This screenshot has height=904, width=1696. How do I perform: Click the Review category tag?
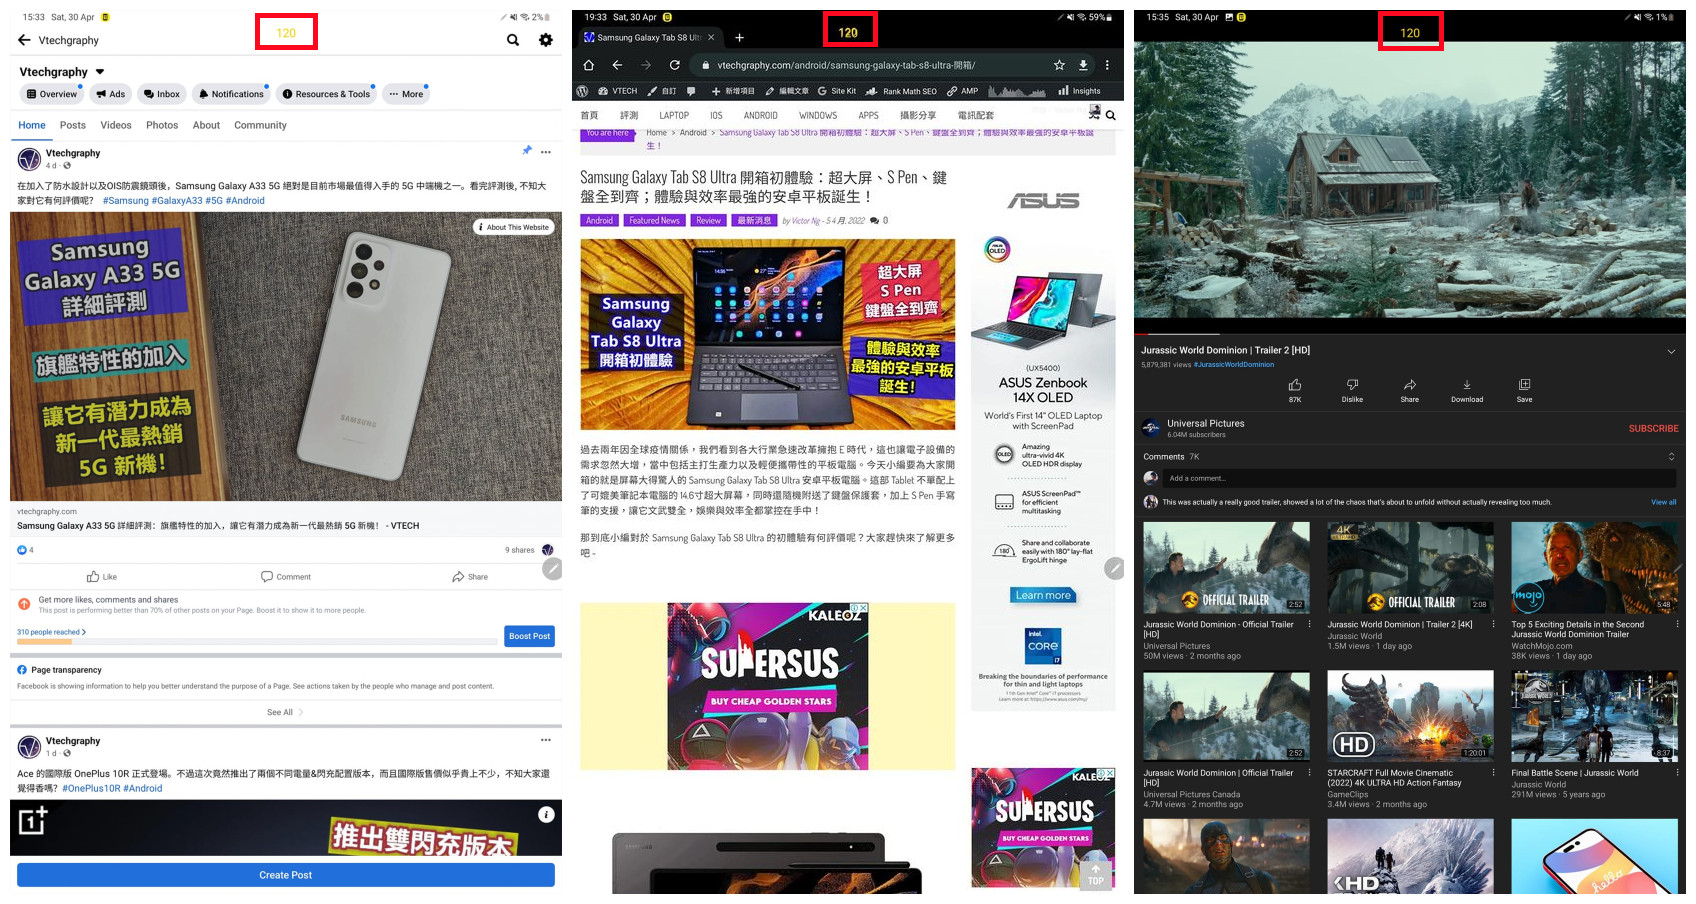(x=708, y=220)
